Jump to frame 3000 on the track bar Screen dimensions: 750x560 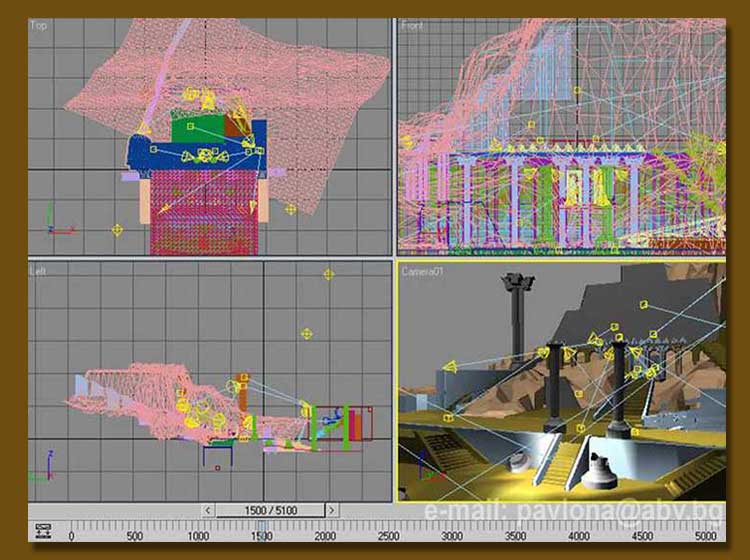(x=452, y=536)
